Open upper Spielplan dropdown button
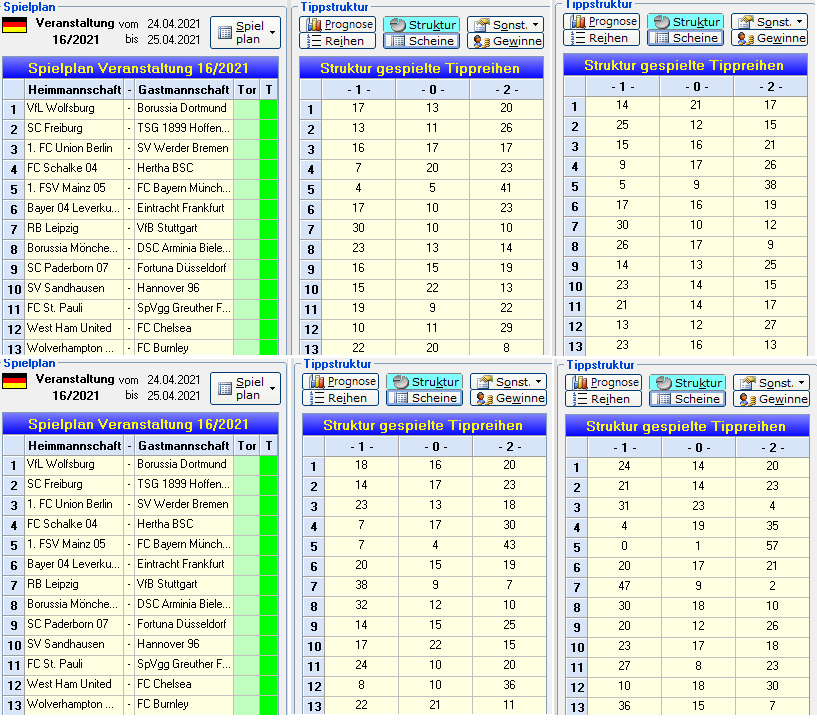Viewport: 817px width, 721px height. coord(245,32)
